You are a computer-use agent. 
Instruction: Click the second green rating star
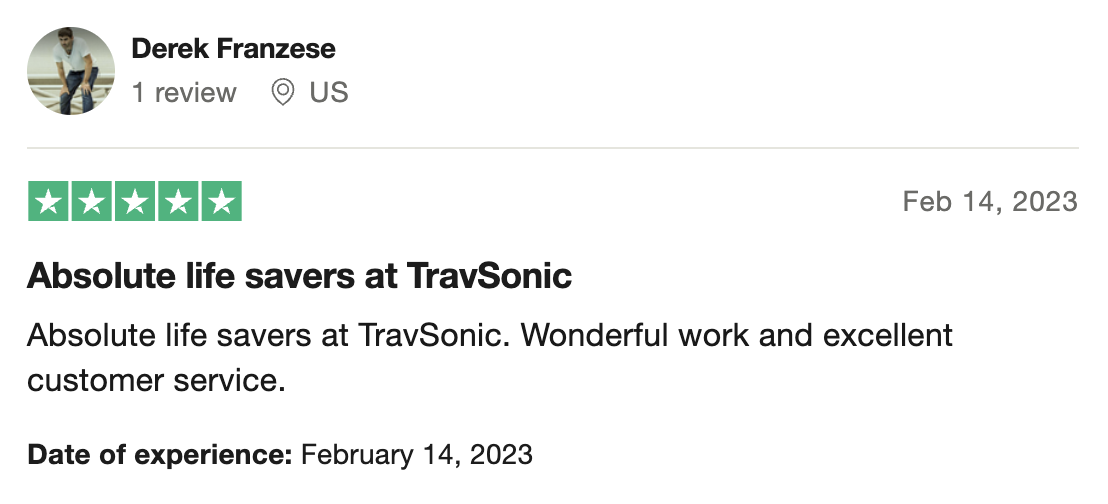coord(91,202)
